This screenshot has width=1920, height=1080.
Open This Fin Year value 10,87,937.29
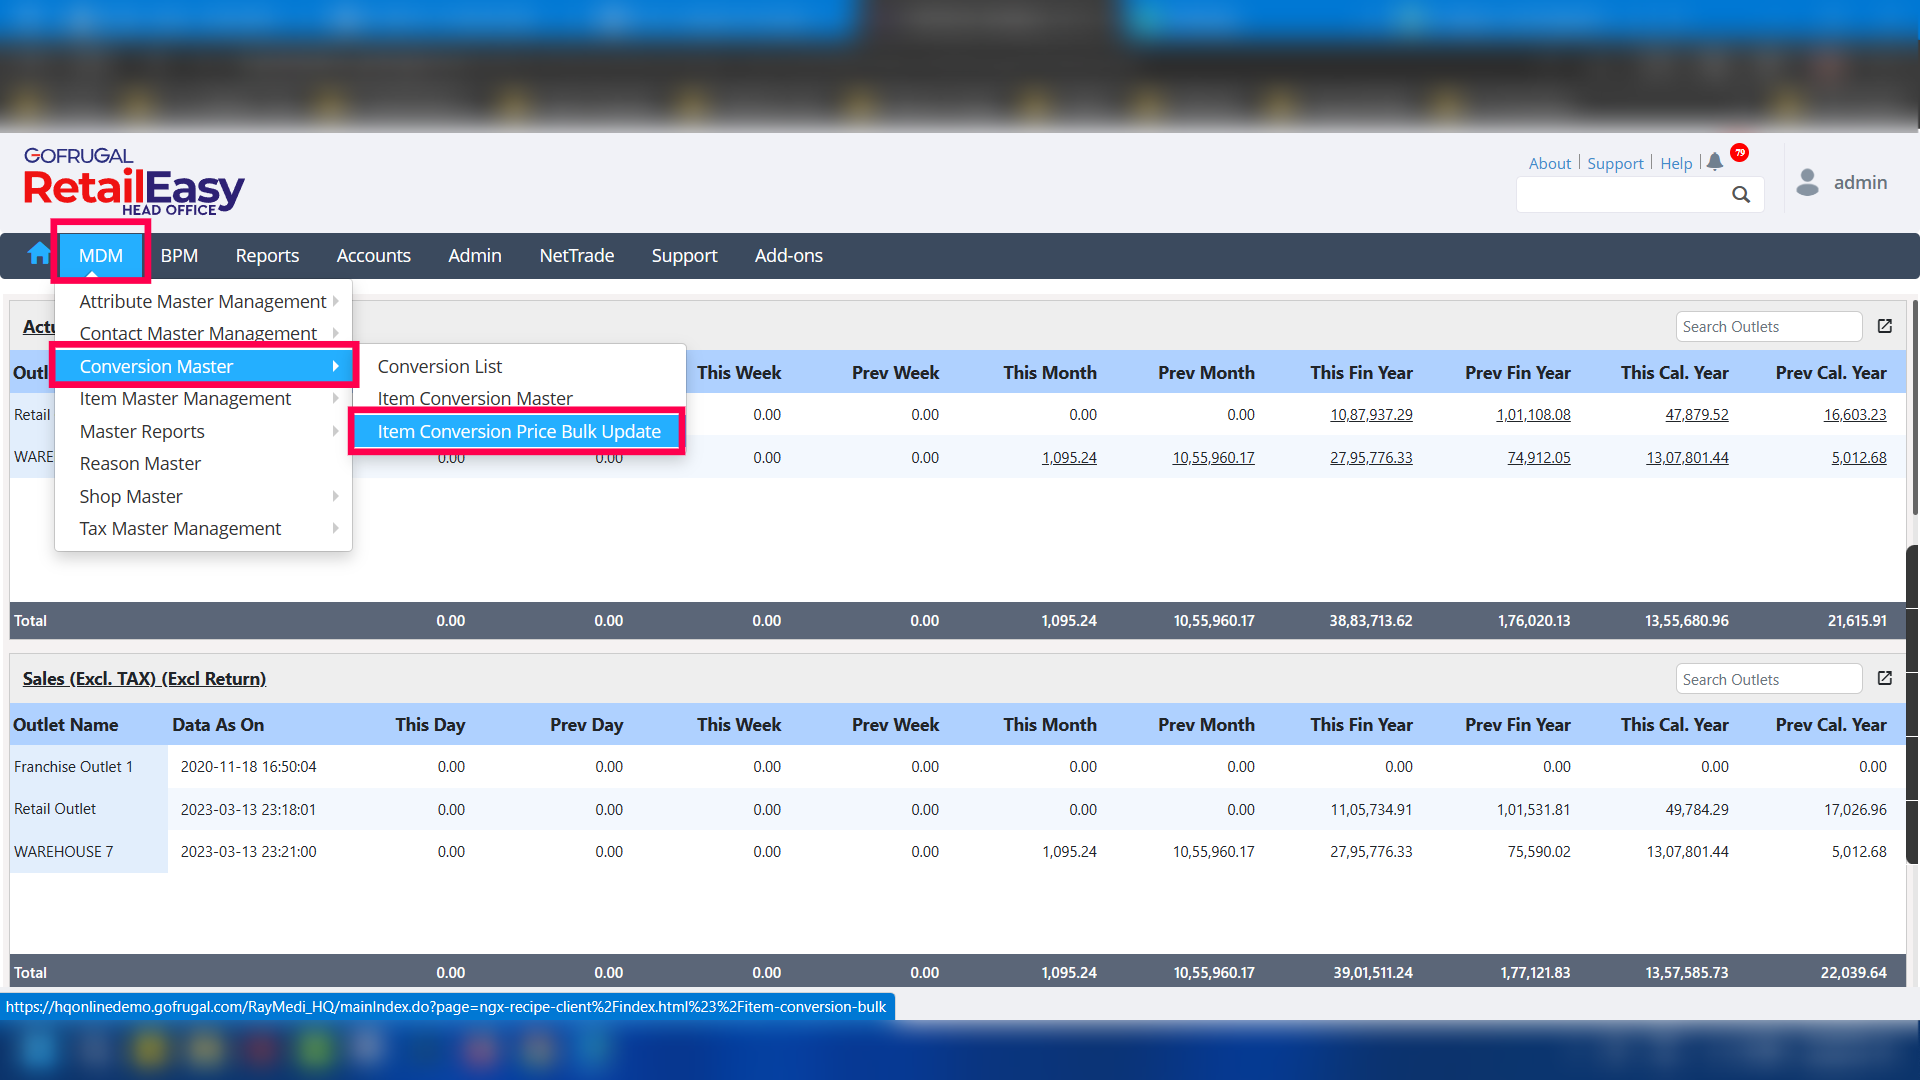click(x=1371, y=414)
